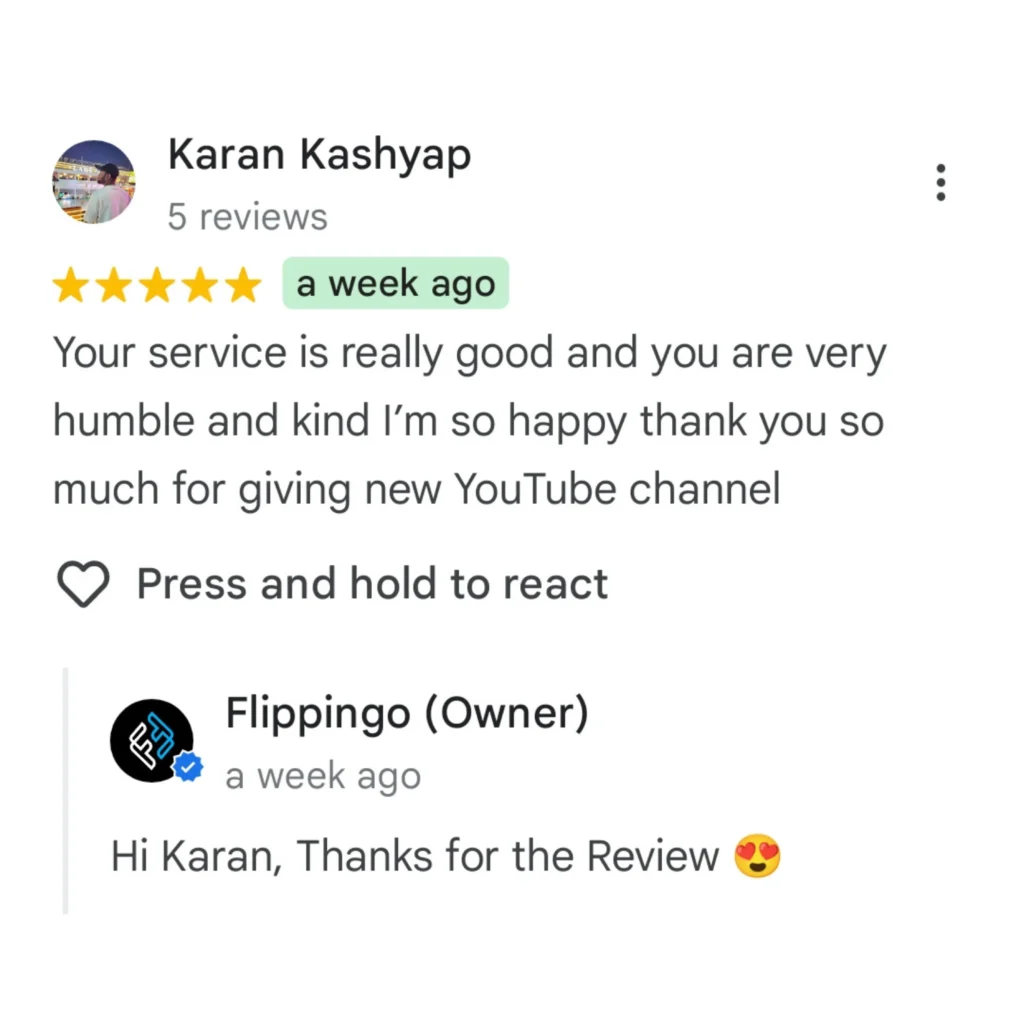Screen dimensions: 1024x1024
Task: Open the three-dot options menu
Action: [x=940, y=182]
